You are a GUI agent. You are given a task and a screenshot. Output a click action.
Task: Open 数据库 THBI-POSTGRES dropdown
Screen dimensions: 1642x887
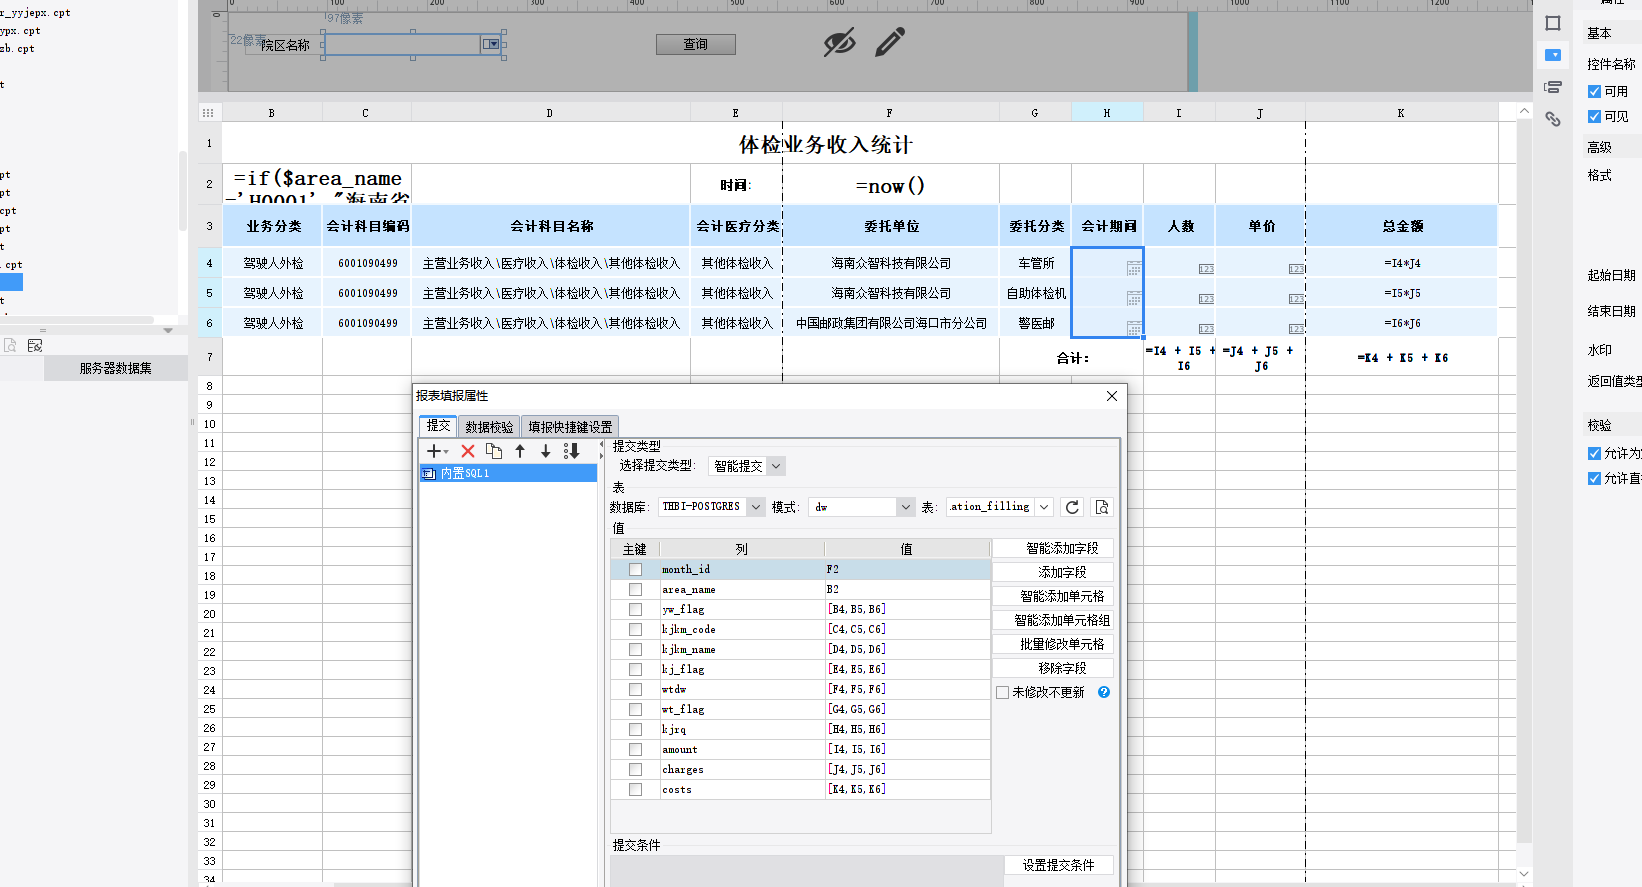tap(756, 507)
